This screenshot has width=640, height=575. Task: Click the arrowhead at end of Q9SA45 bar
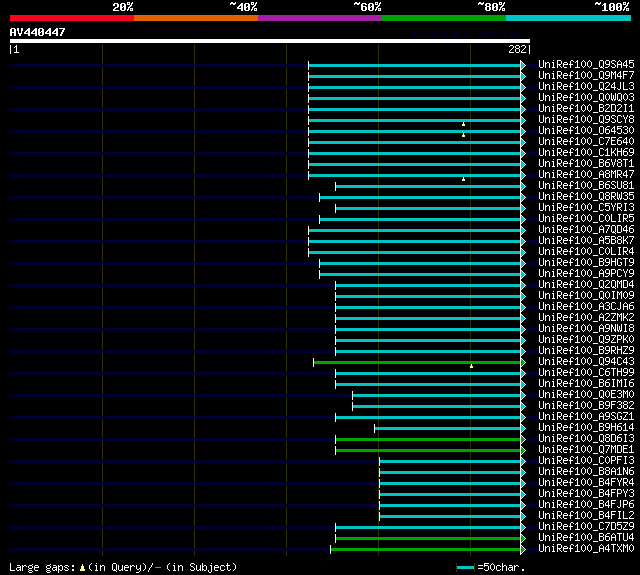pos(523,65)
